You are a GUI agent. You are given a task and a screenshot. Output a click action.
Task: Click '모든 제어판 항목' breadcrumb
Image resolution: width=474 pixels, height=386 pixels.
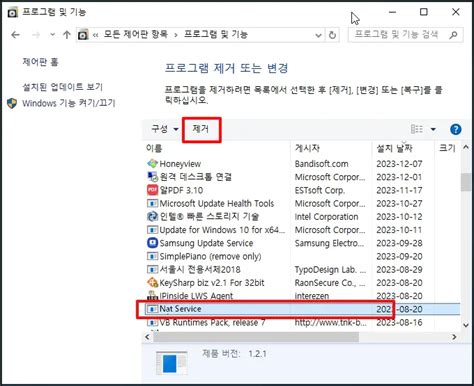tap(136, 34)
